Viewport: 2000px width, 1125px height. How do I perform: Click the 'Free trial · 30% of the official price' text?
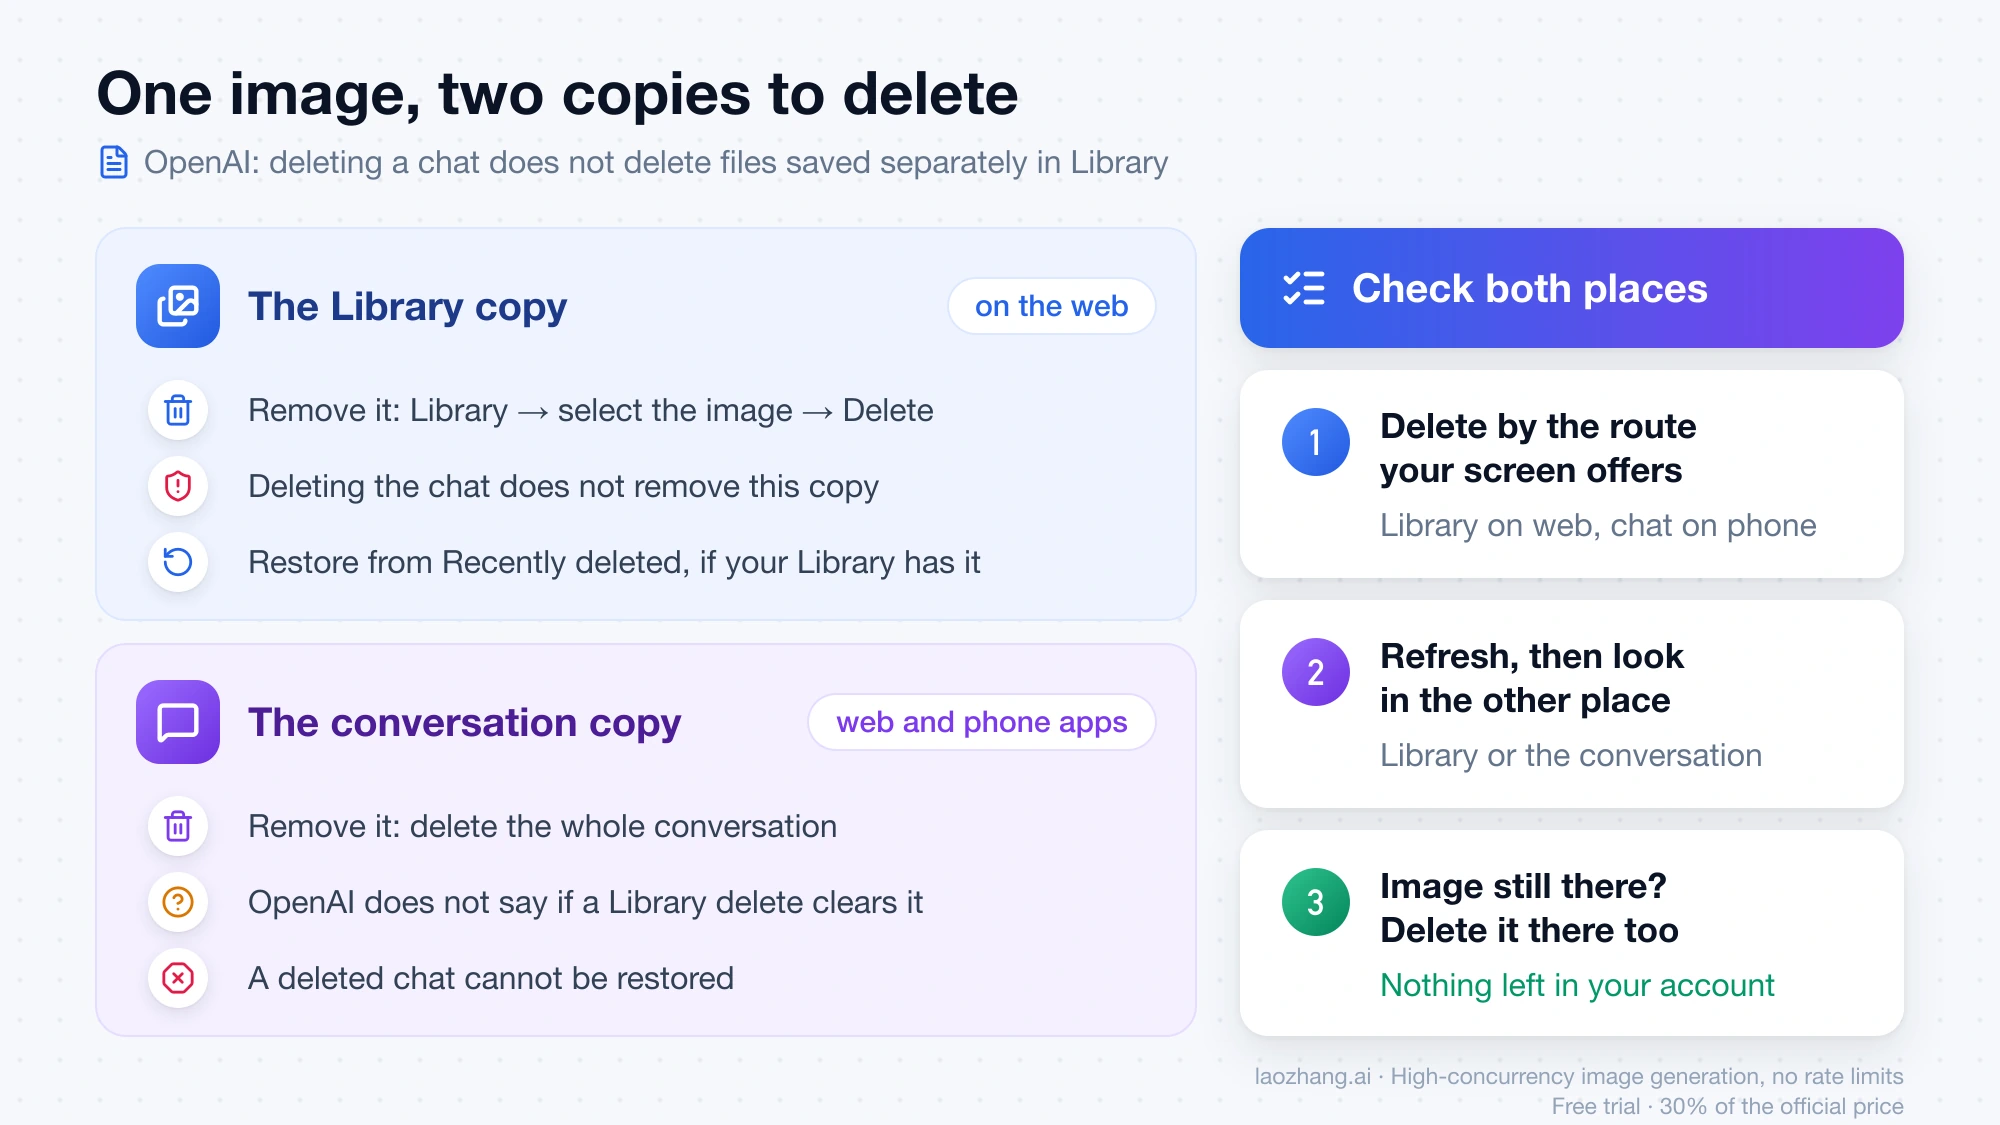point(1728,1106)
